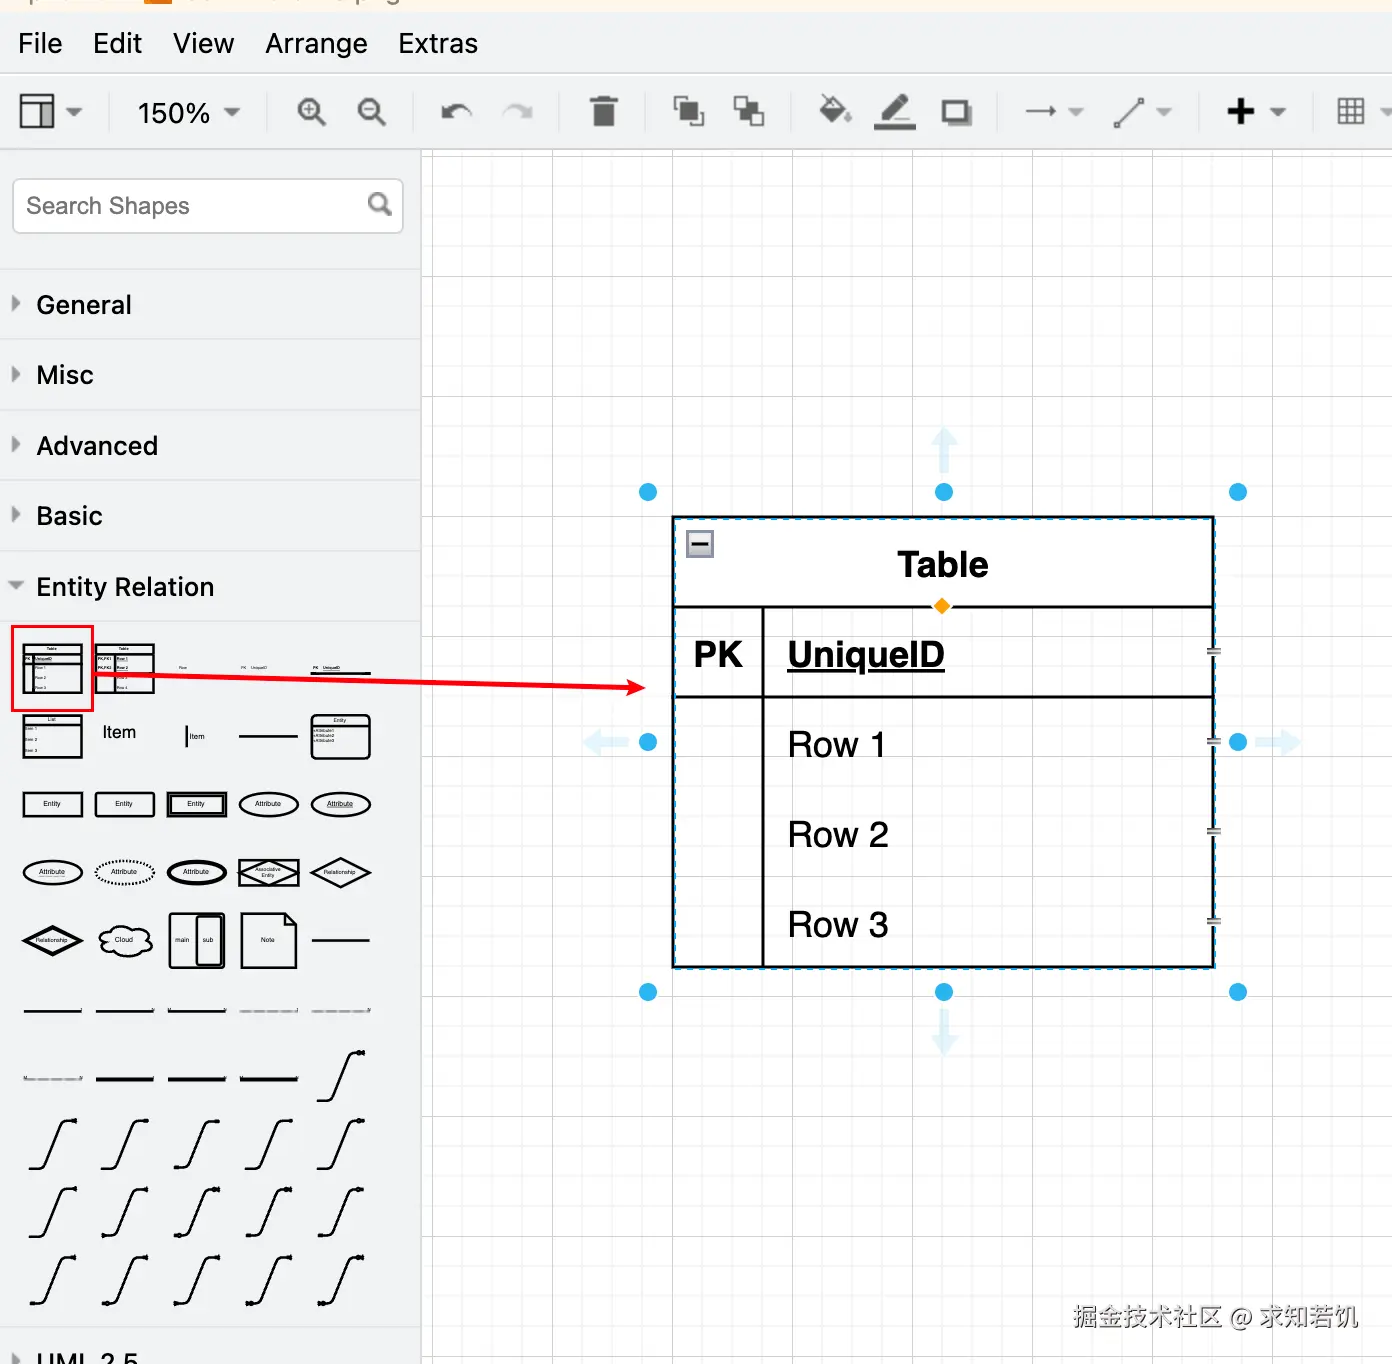Select the dotted-outline Attribute ellipse

click(x=124, y=872)
